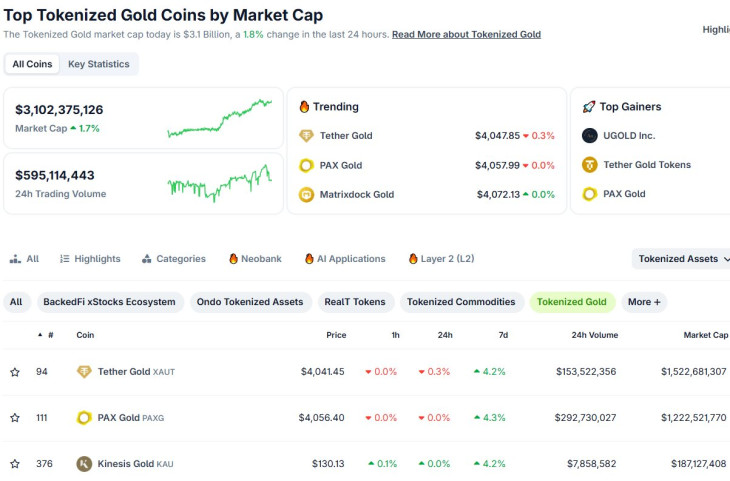Click the Market Cap sparkline chart

(220, 117)
